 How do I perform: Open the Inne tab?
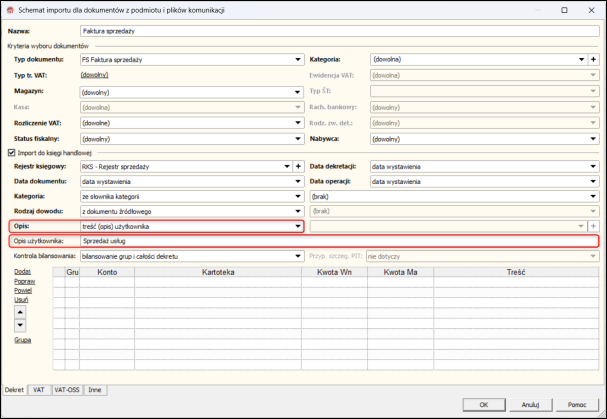tap(95, 390)
